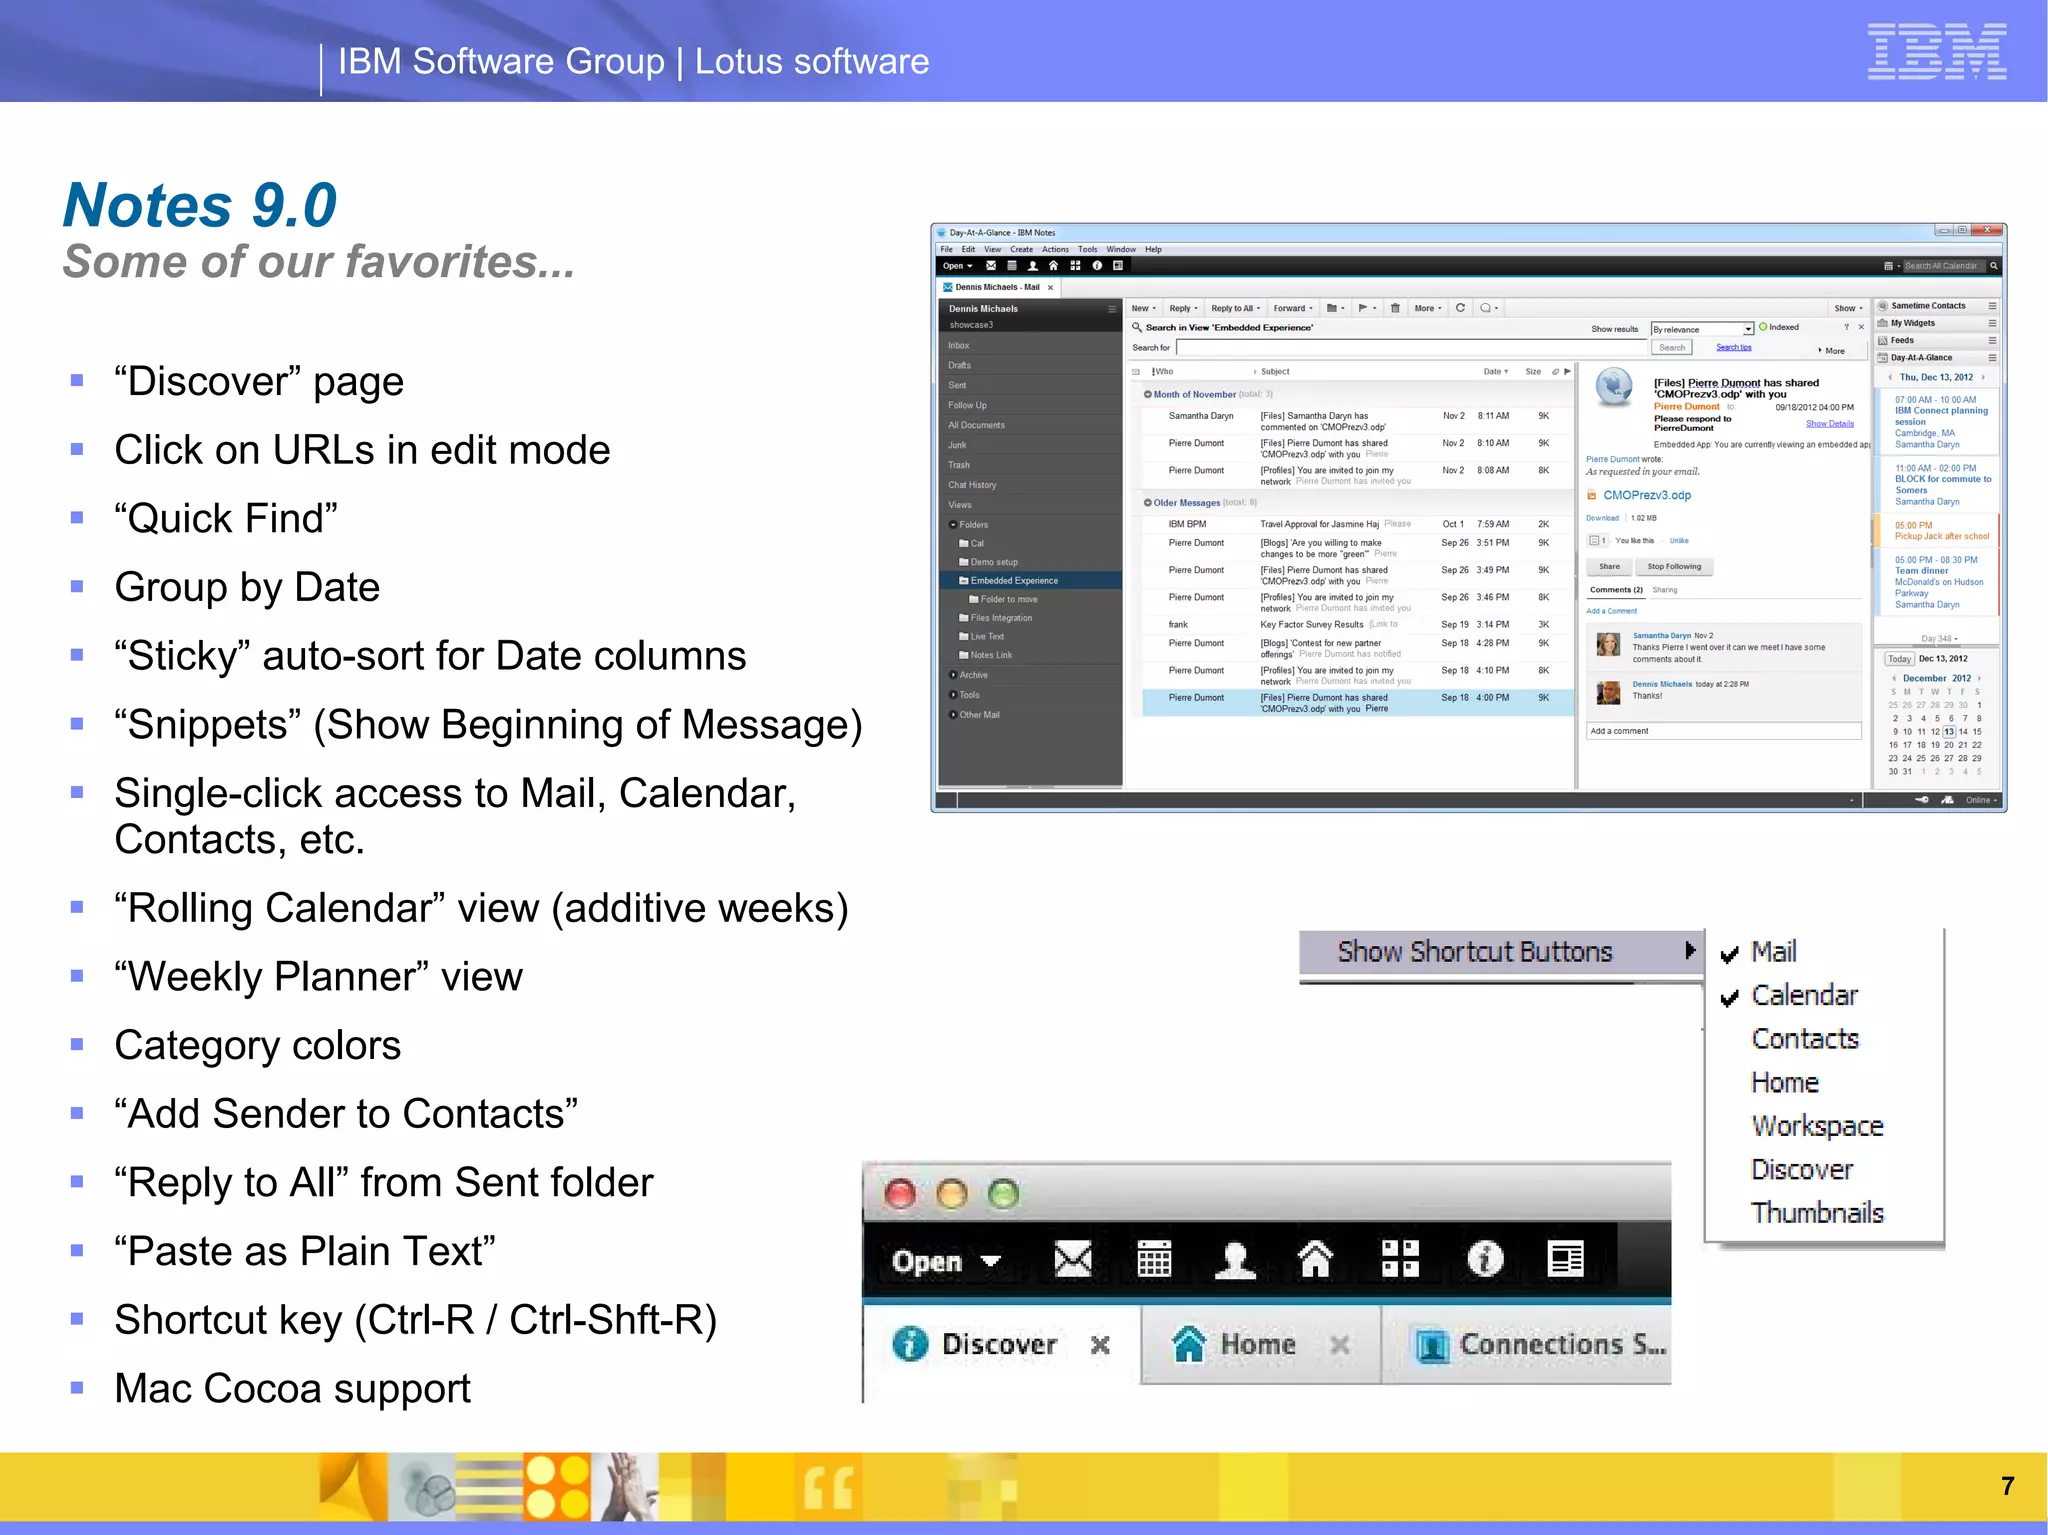This screenshot has height=1535, width=2048.
Task: Click the sidebar menu icon beside Dennis Michaels
Action: point(1112,309)
